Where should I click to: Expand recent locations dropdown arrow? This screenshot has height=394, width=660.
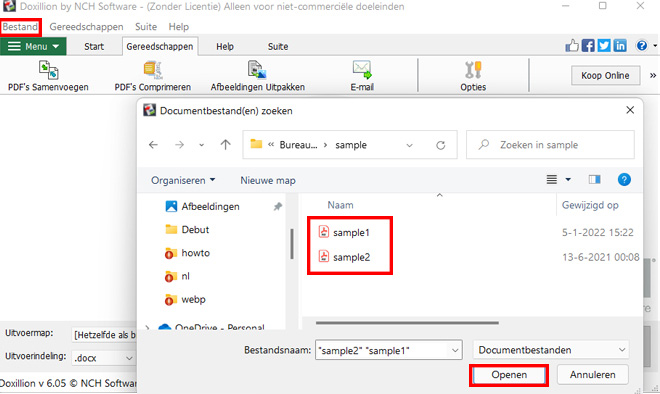[202, 145]
